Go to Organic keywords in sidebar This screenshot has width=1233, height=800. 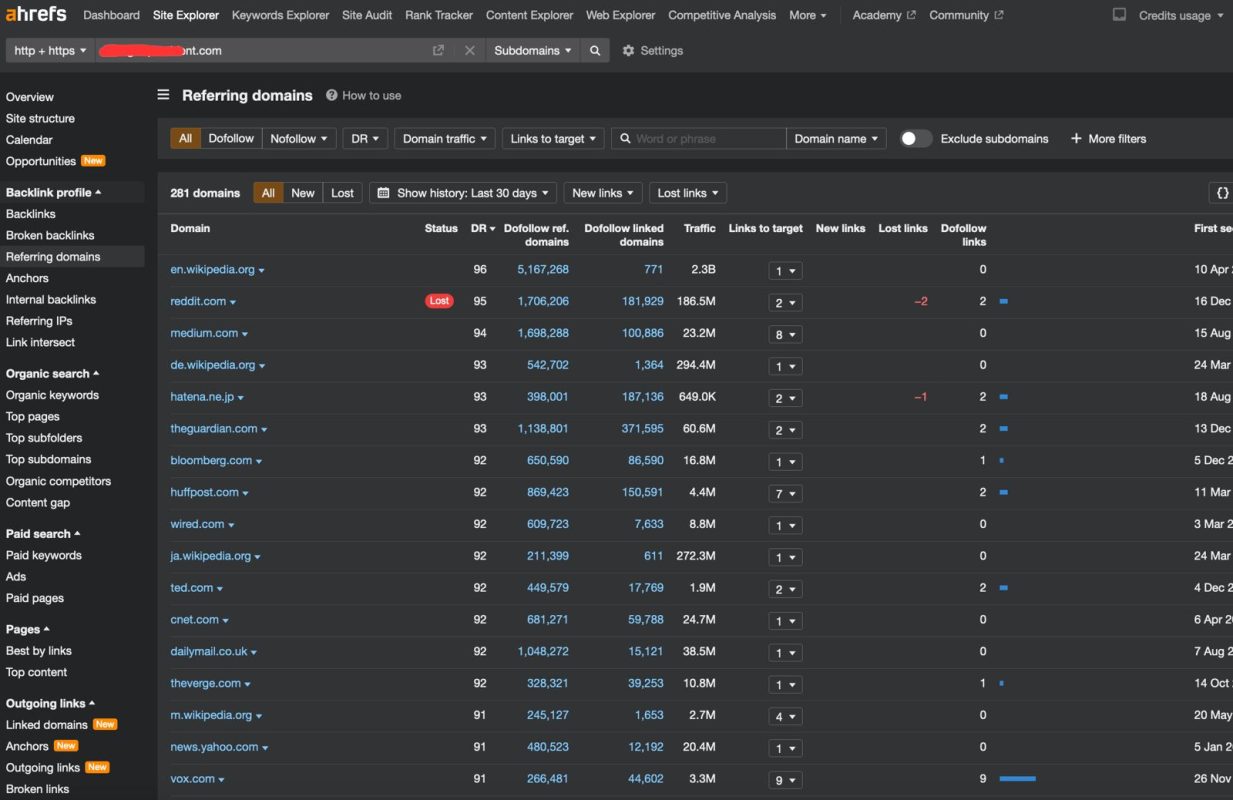52,395
